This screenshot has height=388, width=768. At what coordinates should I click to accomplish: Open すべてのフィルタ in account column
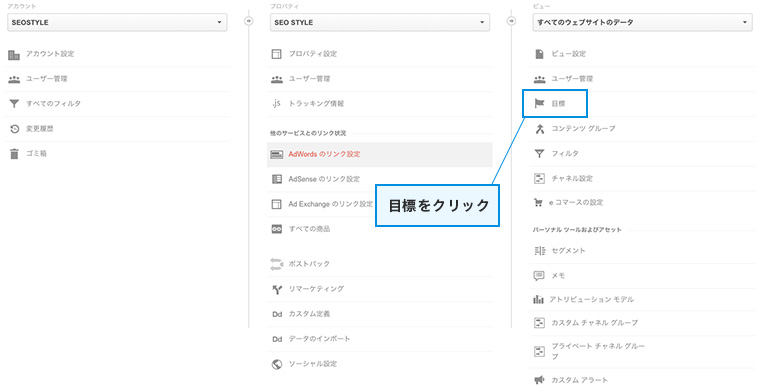pyautogui.click(x=53, y=103)
